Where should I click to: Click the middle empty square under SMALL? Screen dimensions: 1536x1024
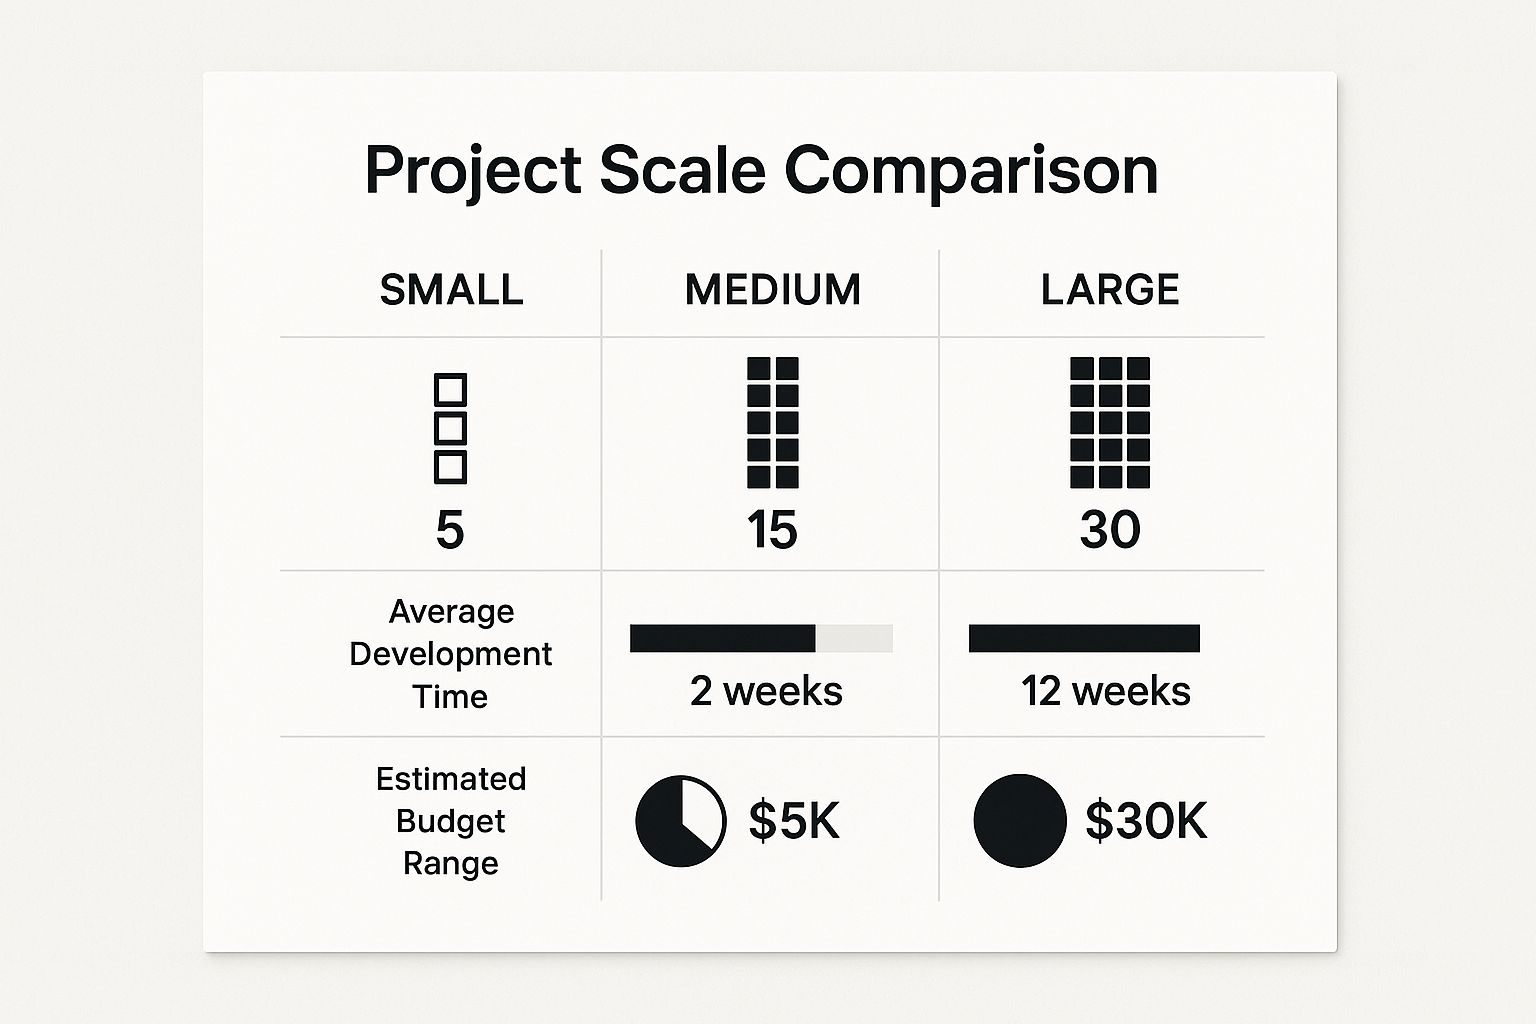(x=450, y=429)
